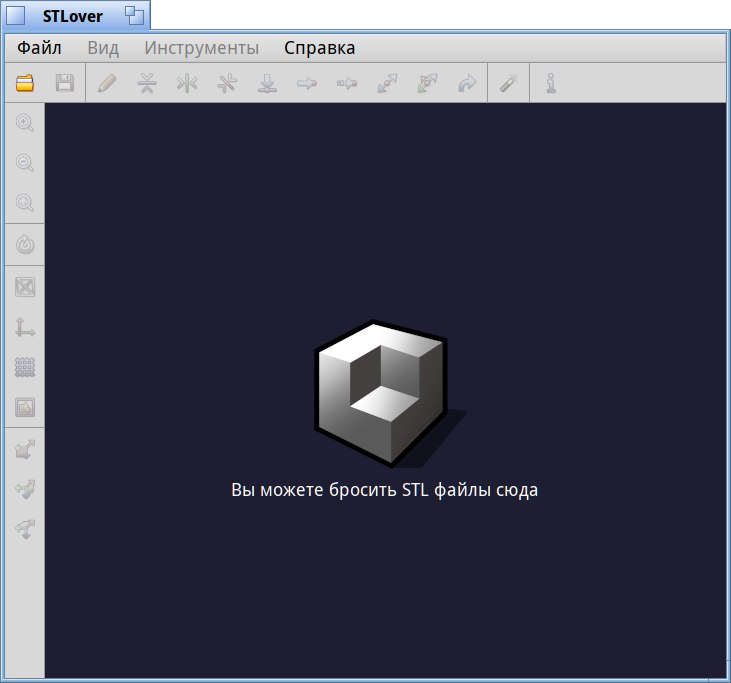
Task: Click the zoom-to-fit magnifier icon
Action: click(25, 203)
